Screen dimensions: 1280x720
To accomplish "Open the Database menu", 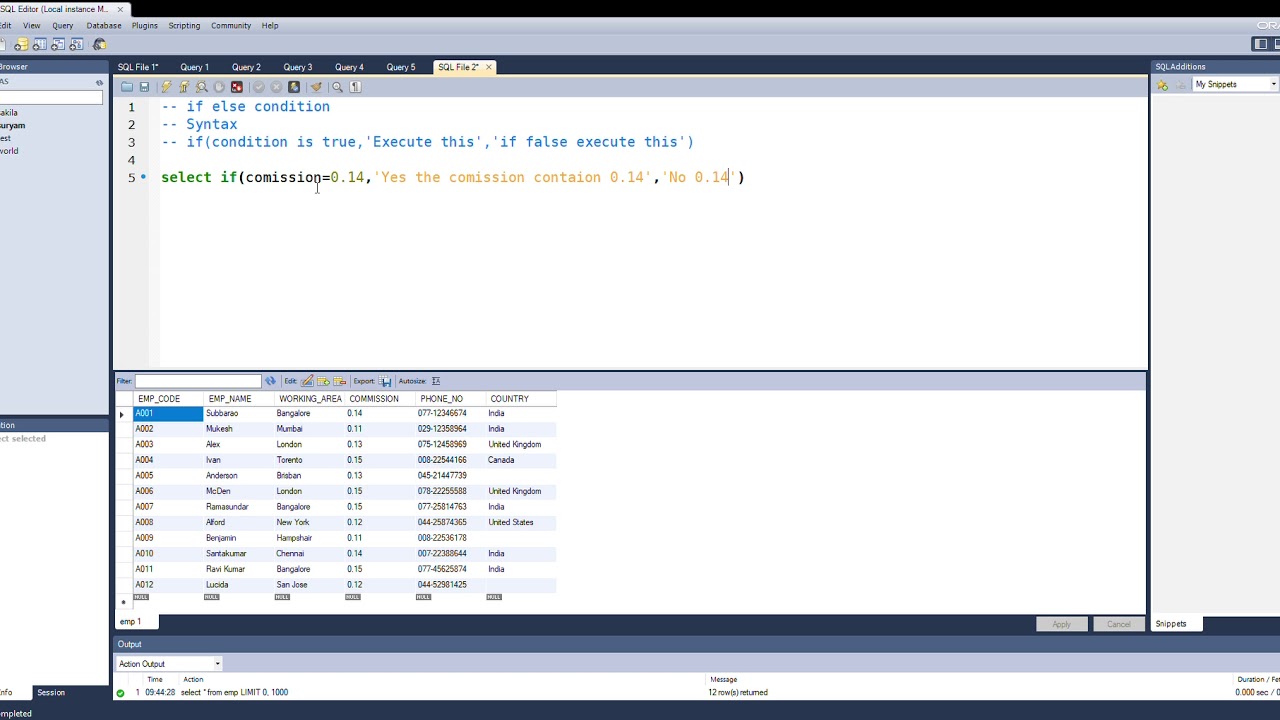I will (104, 25).
